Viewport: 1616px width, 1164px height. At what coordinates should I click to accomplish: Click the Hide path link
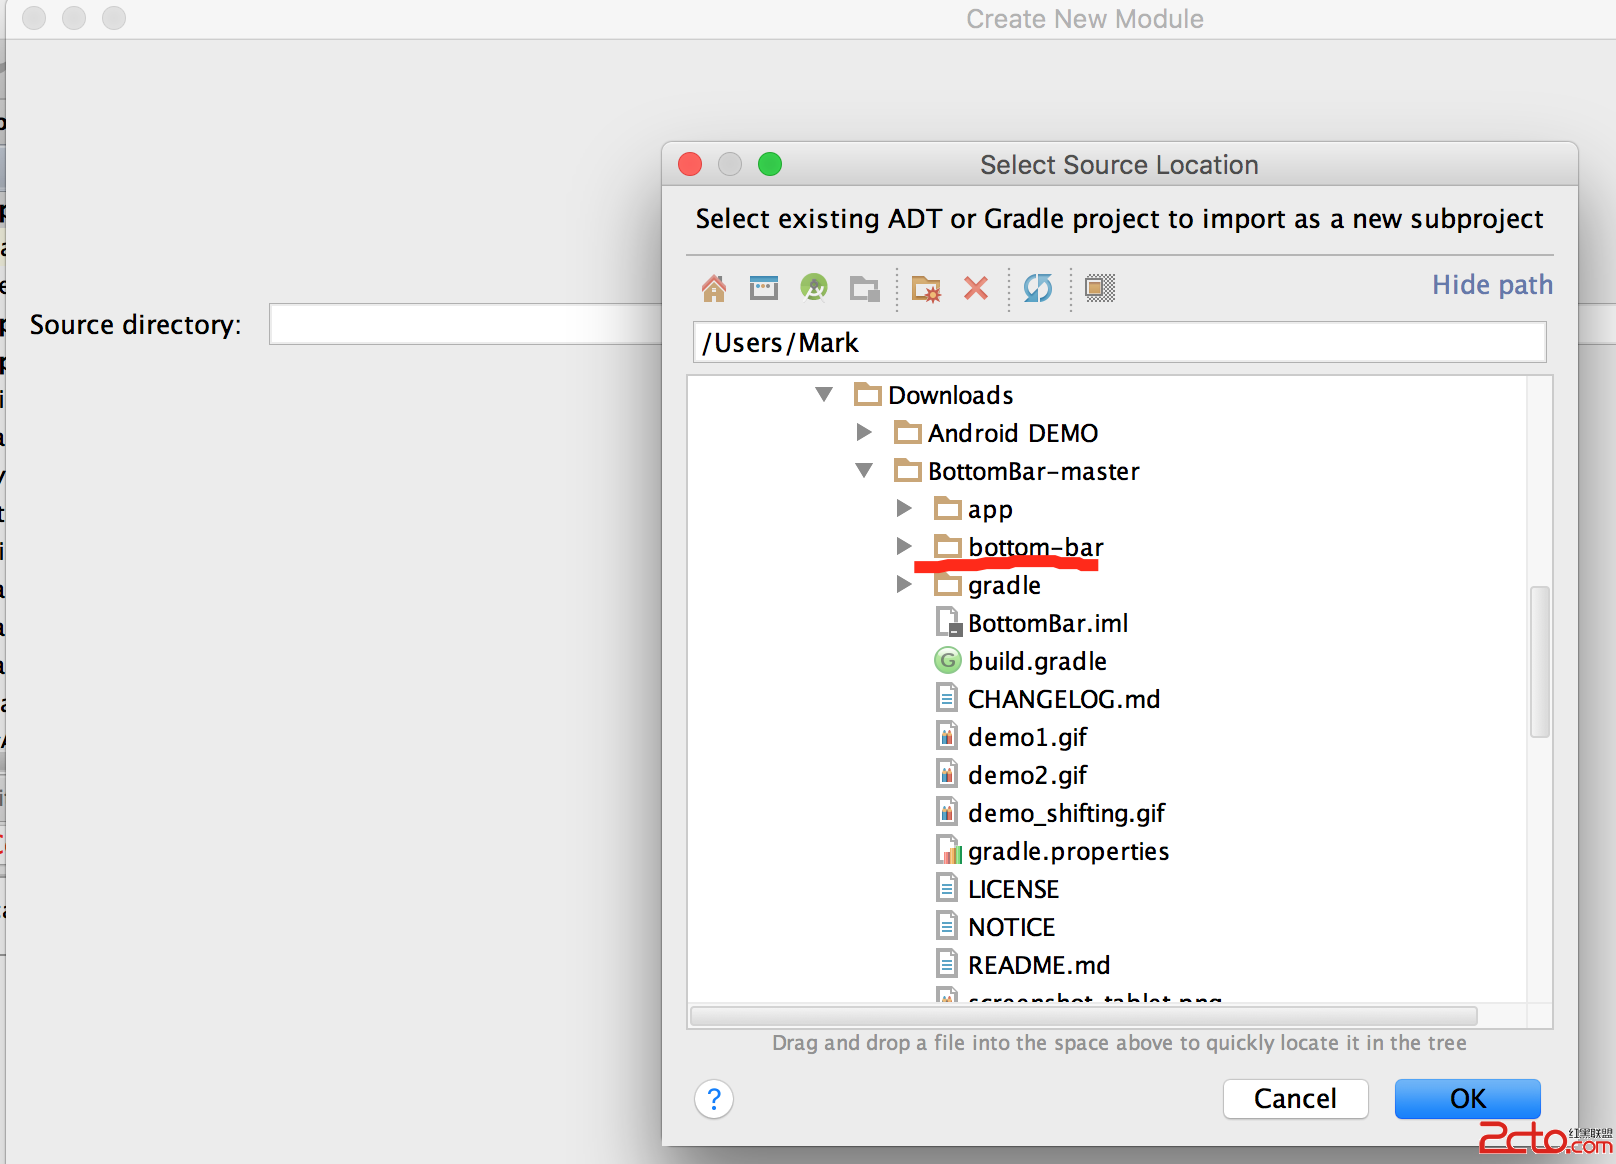point(1492,285)
